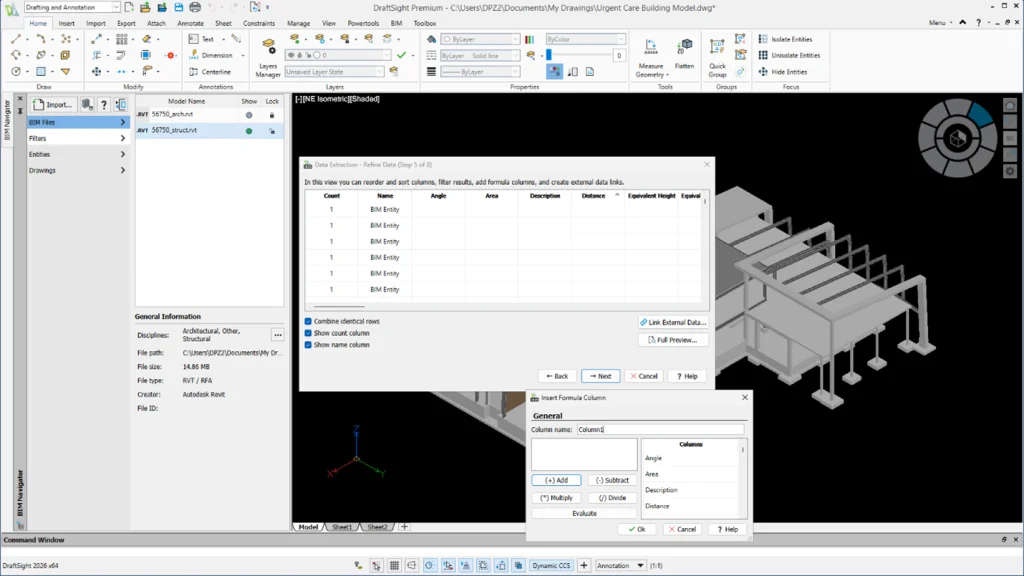This screenshot has width=1024, height=576.
Task: Disable Show name column checkbox
Action: pos(309,345)
